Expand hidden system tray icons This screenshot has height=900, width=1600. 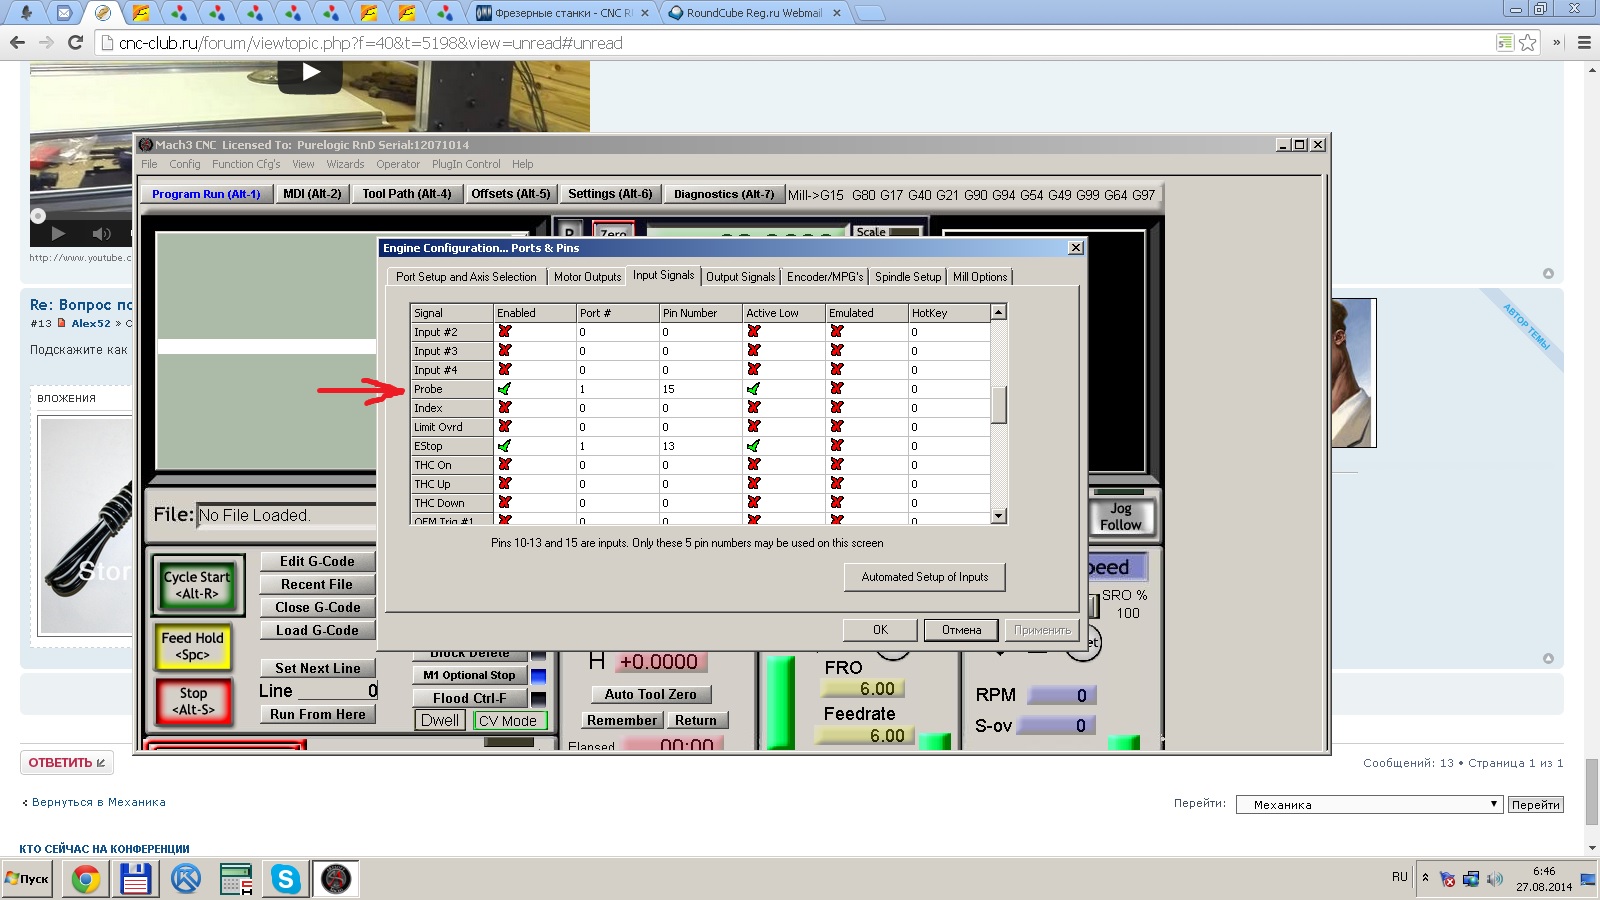pos(1425,878)
